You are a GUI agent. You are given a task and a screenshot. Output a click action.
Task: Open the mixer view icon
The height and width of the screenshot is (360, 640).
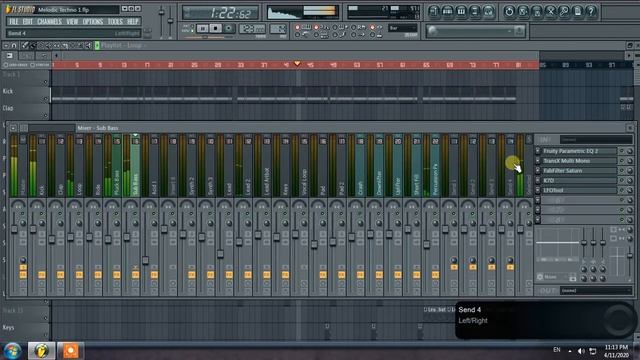coord(488,11)
